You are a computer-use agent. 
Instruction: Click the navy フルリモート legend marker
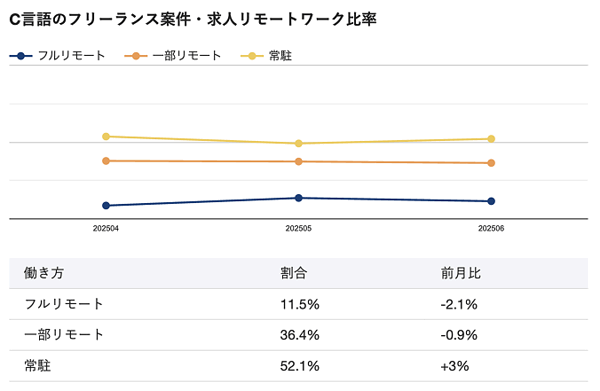[x=21, y=56]
